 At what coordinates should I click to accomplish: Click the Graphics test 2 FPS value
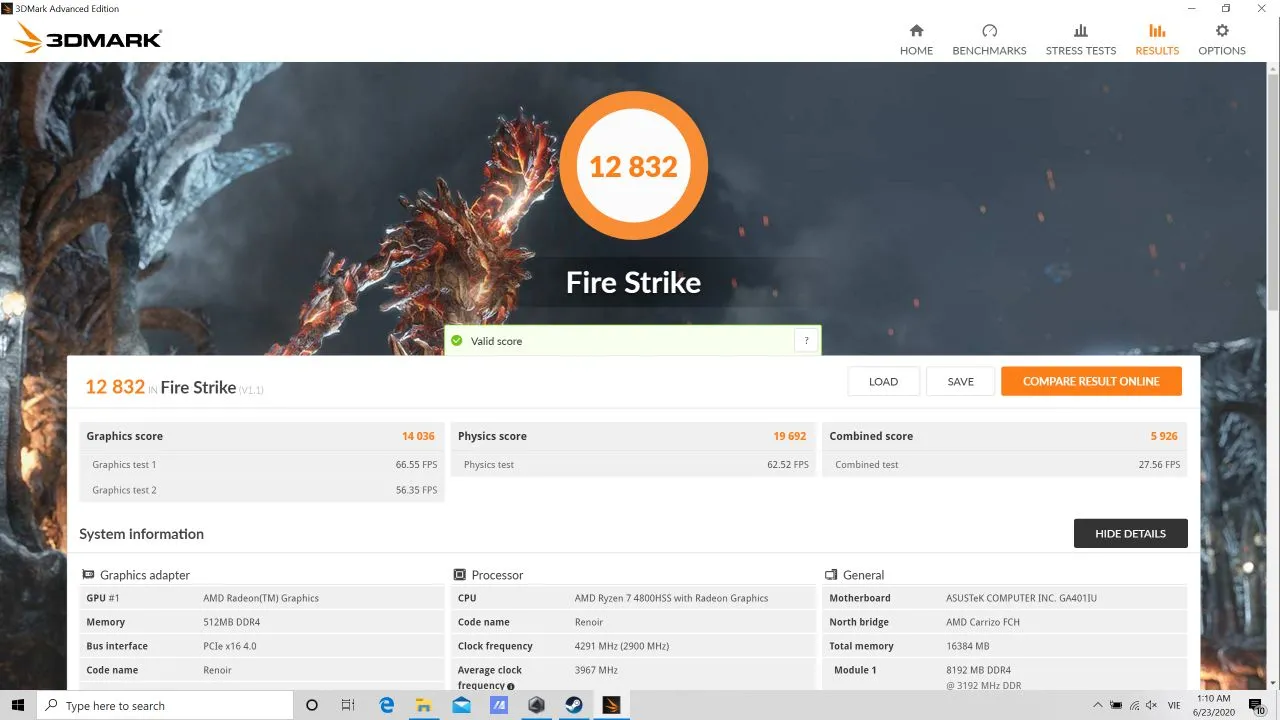click(416, 490)
